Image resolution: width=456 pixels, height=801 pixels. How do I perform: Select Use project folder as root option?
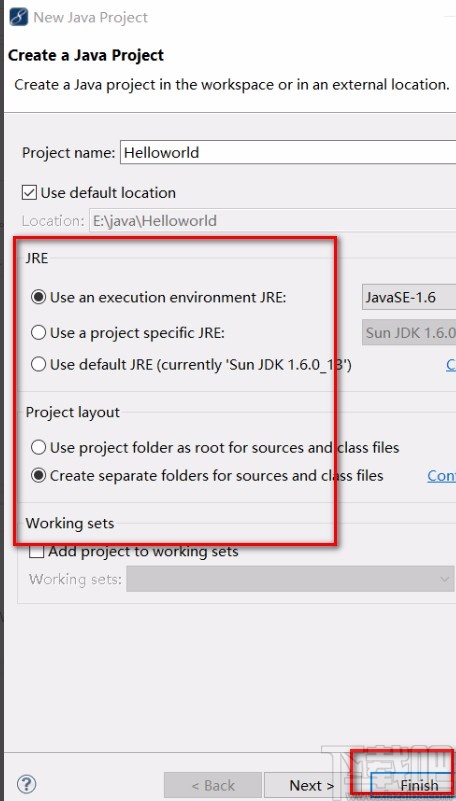(x=38, y=448)
